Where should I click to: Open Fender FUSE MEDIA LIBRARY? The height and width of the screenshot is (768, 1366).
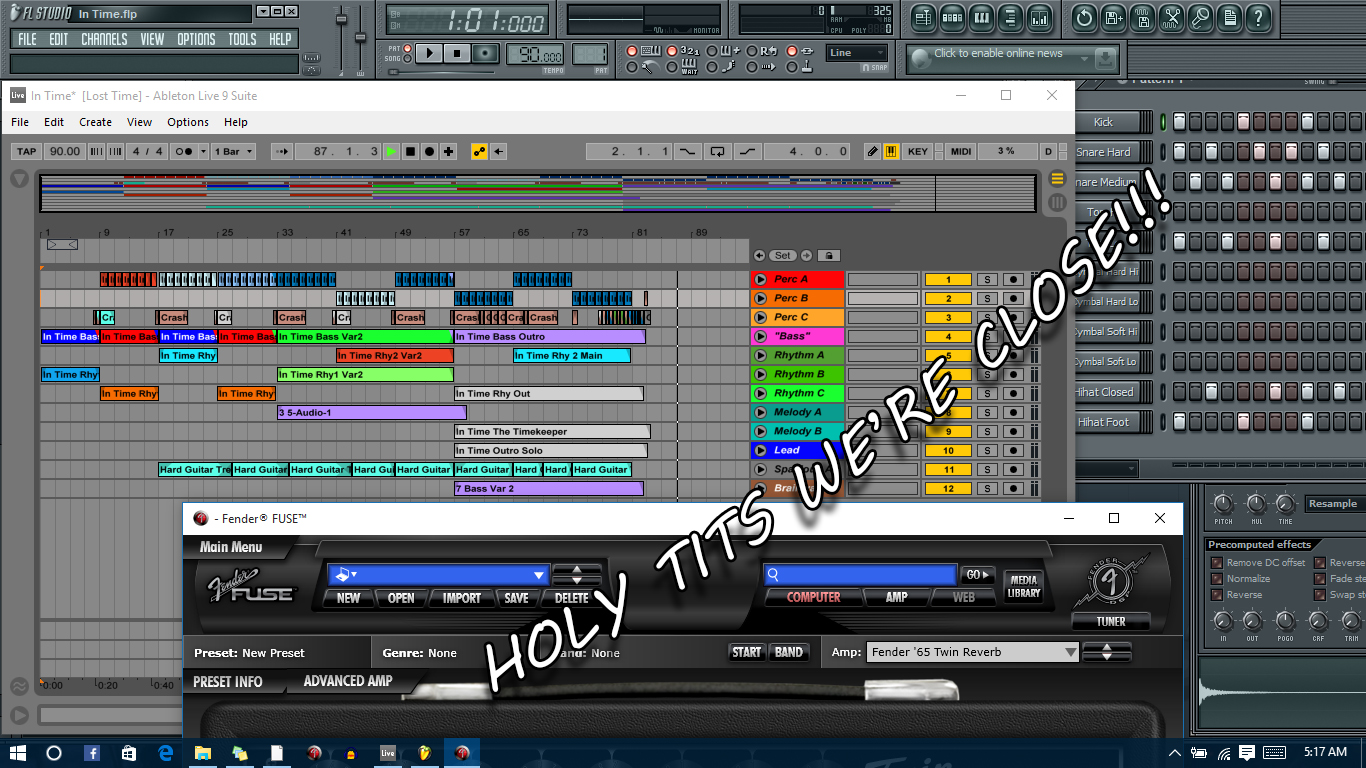point(1024,587)
